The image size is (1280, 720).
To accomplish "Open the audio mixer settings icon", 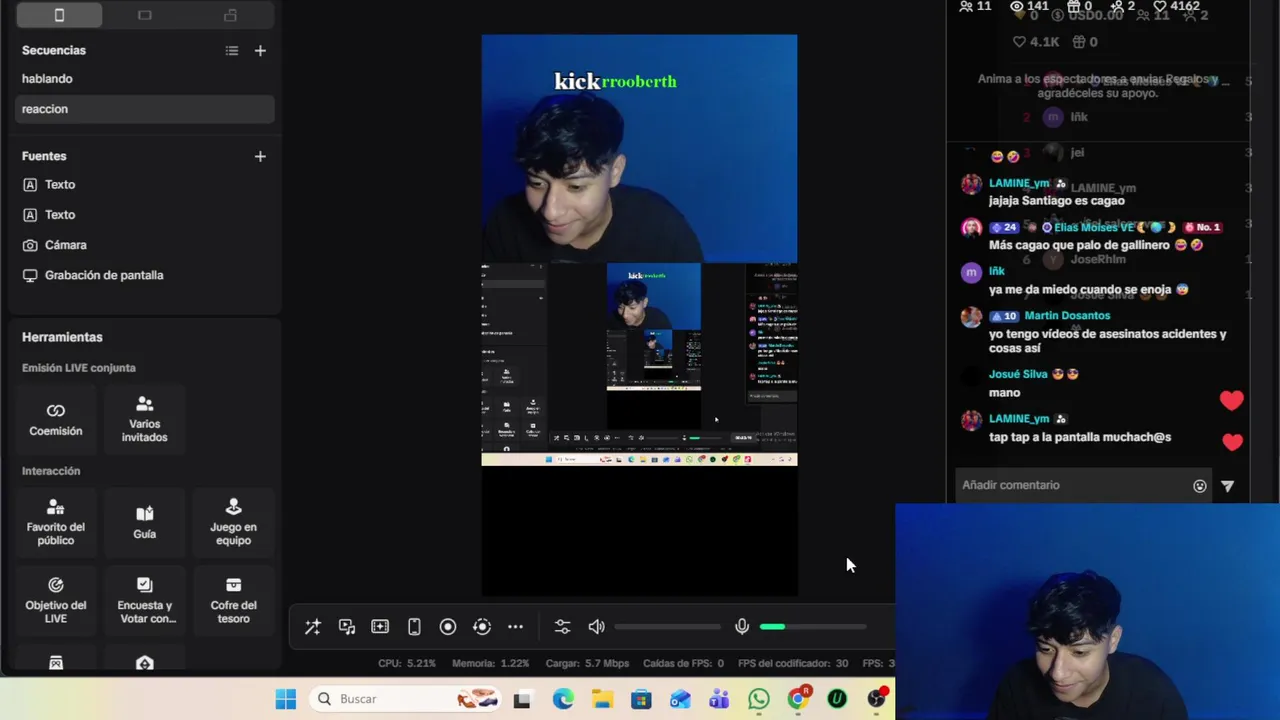I will click(x=562, y=627).
